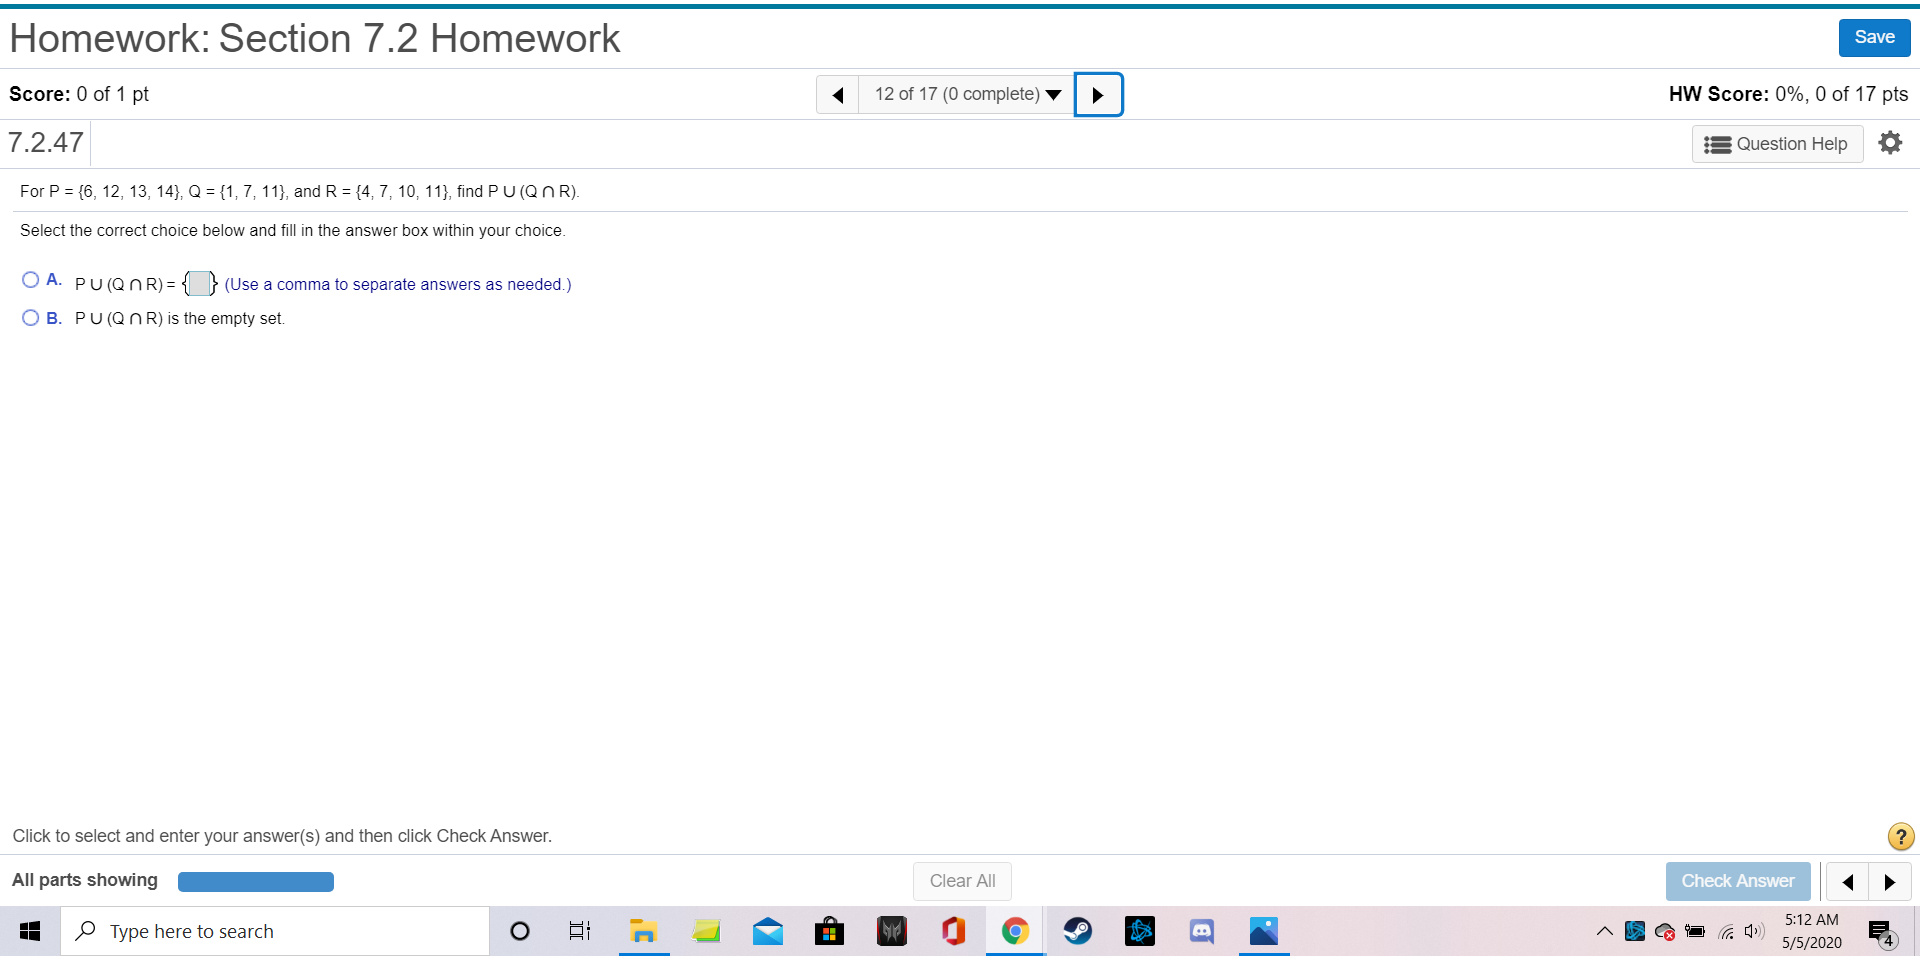Go to previous question using top arrow

tap(838, 95)
